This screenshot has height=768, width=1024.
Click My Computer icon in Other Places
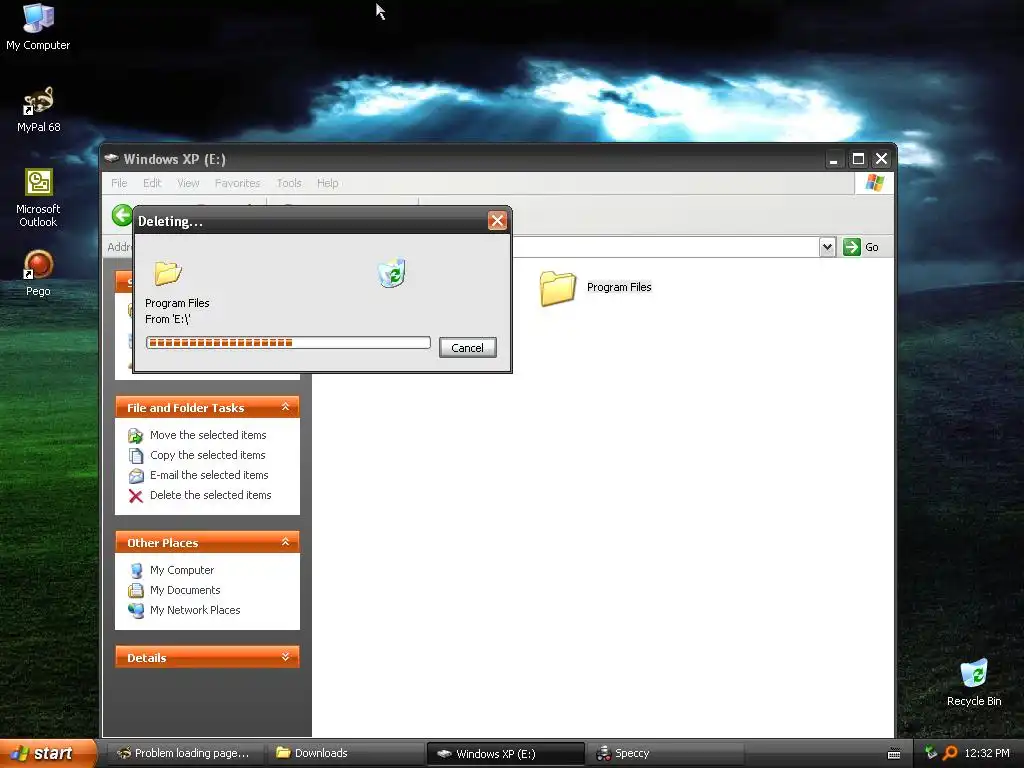pos(136,571)
